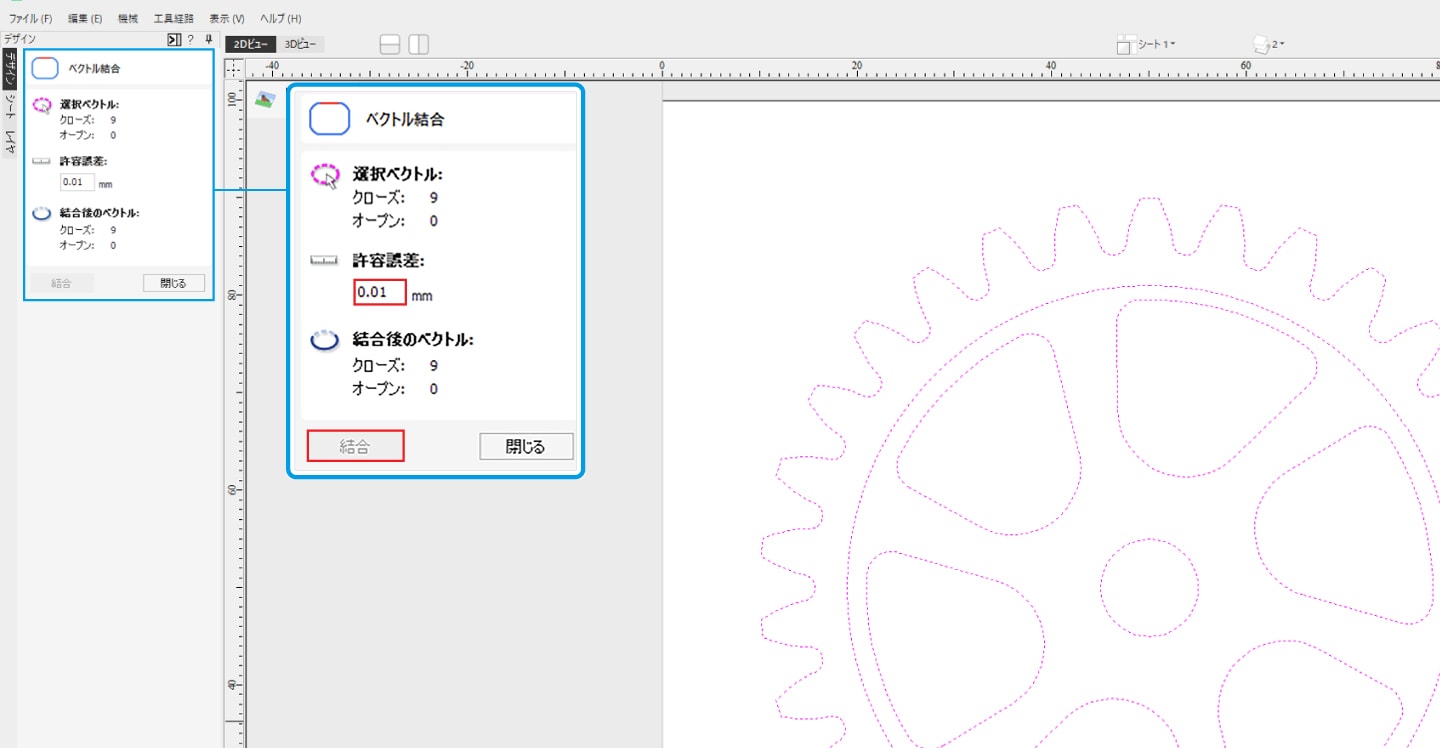The image size is (1440, 748).
Task: Click the 許容誤差 tolerance field in side panel
Action: 77,182
